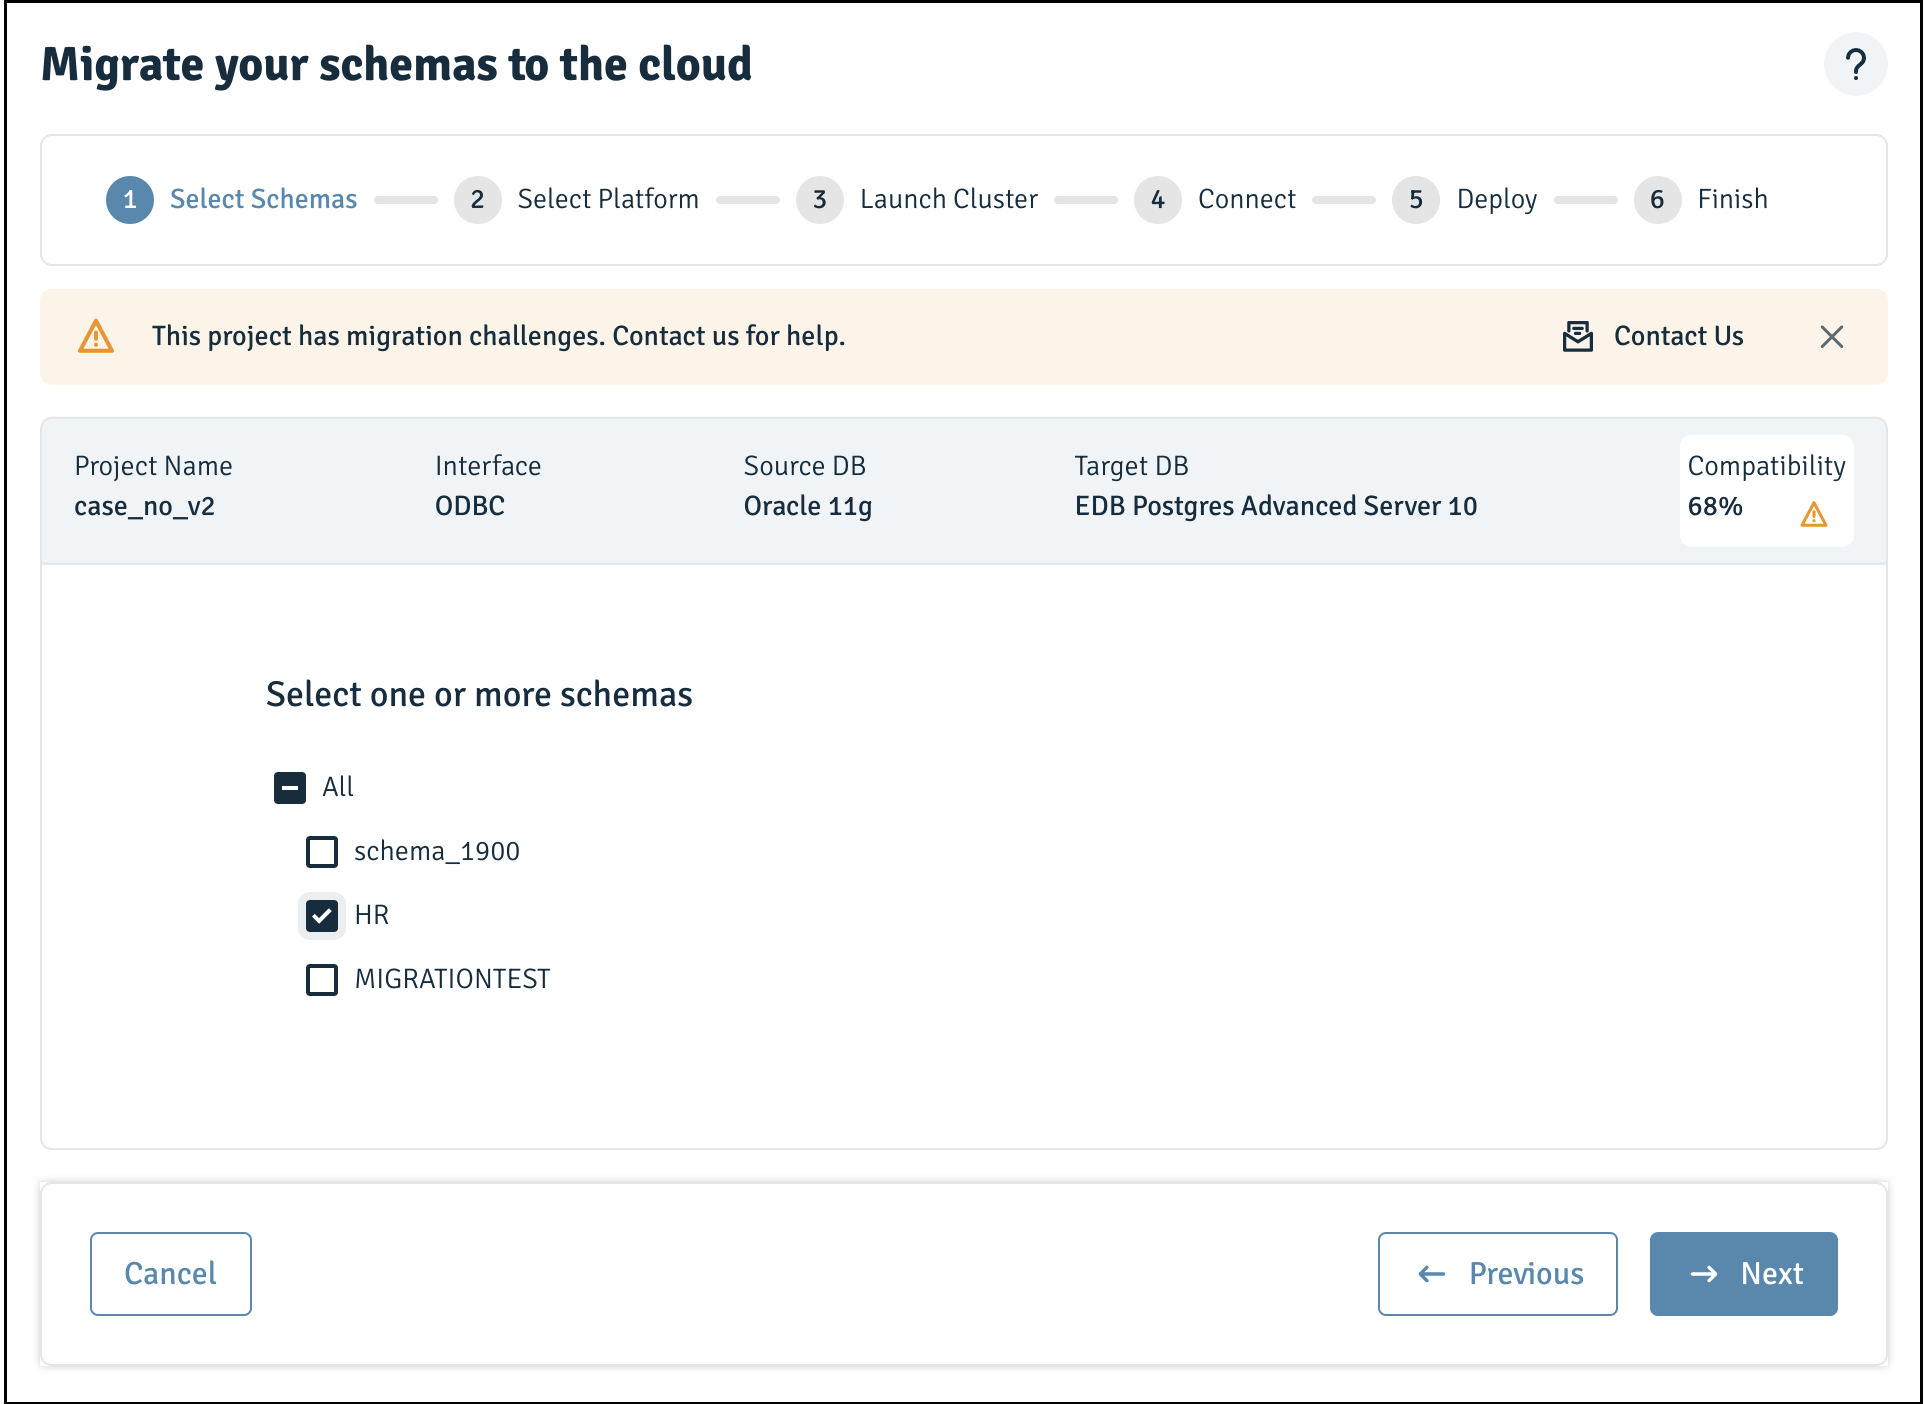This screenshot has height=1404, width=1924.
Task: Click the schema_1900 label text
Action: (436, 852)
